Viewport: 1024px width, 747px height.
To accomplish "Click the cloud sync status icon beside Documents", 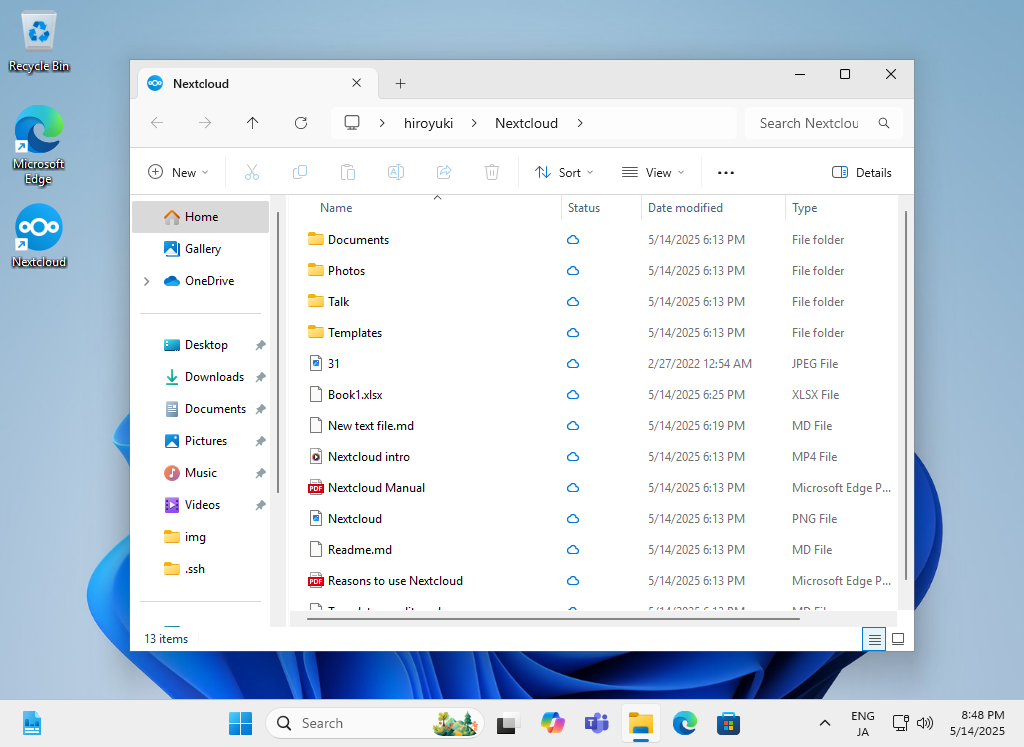I will 572,239.
